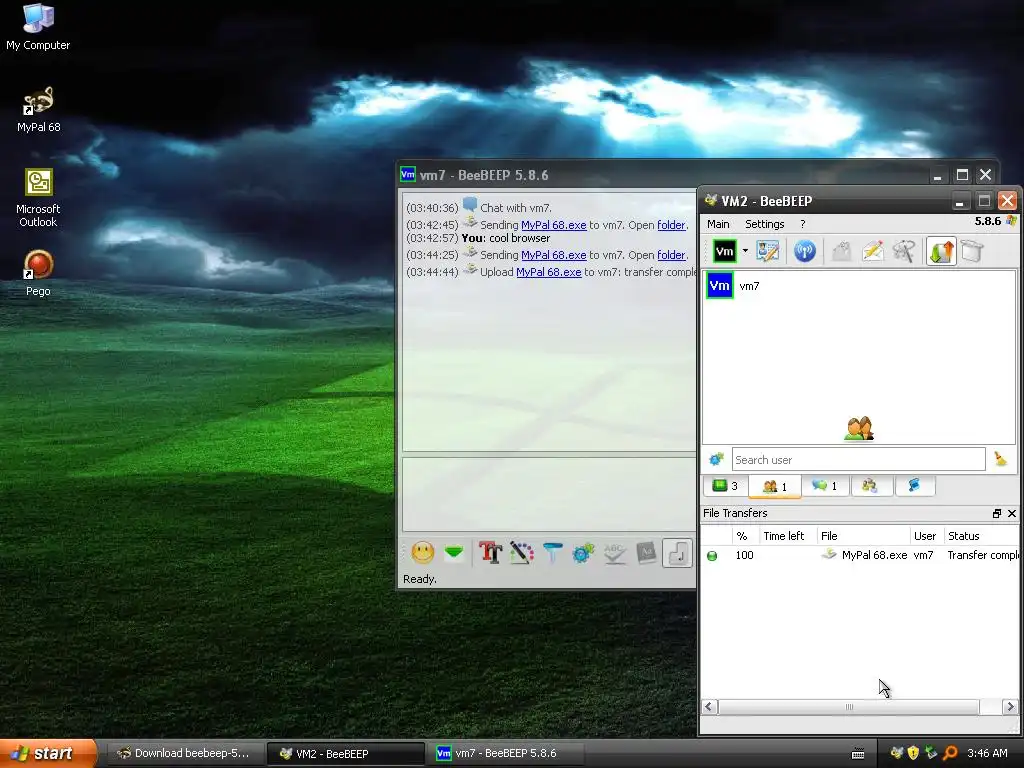Click the User column header
This screenshot has height=768, width=1024.
coord(925,536)
